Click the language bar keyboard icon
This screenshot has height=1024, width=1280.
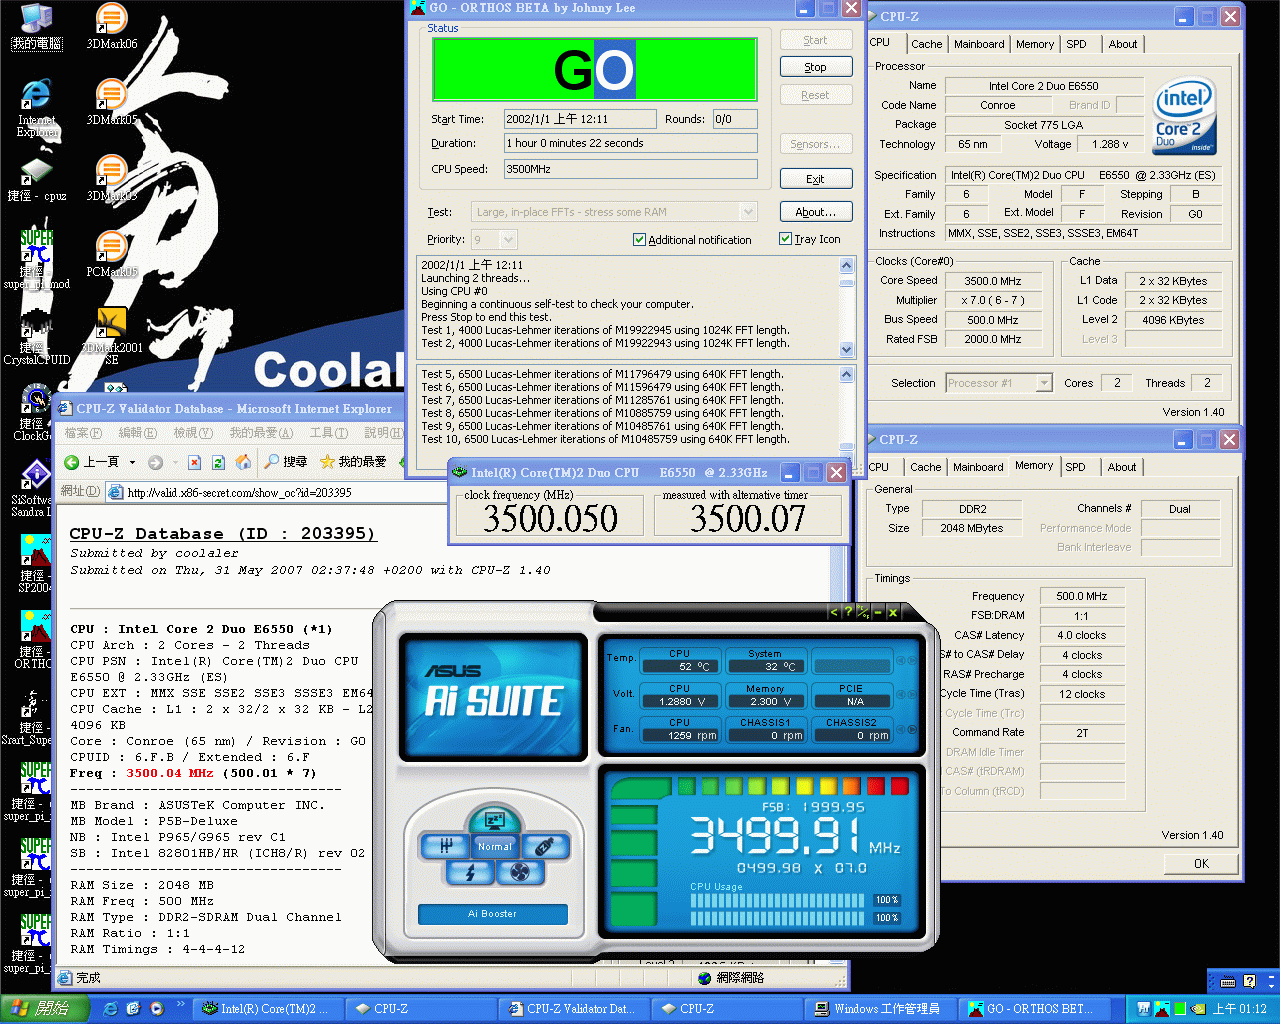(x=1228, y=981)
